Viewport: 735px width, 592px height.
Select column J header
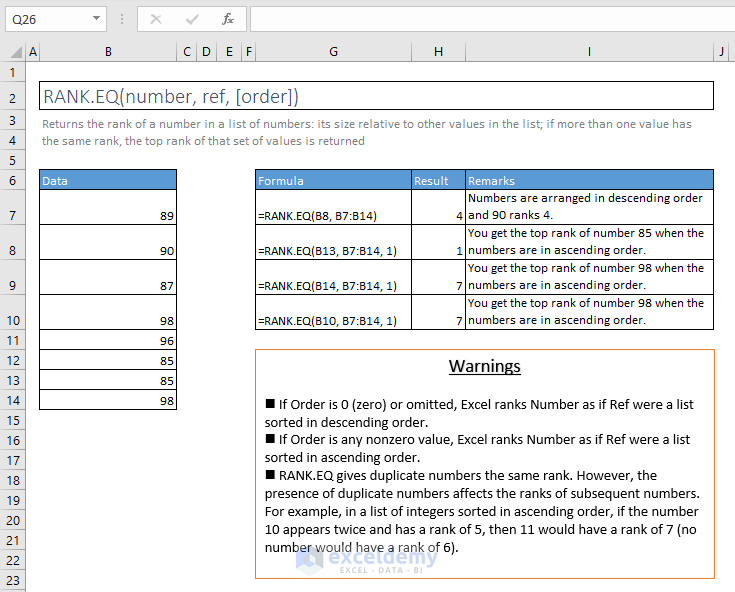pyautogui.click(x=722, y=52)
